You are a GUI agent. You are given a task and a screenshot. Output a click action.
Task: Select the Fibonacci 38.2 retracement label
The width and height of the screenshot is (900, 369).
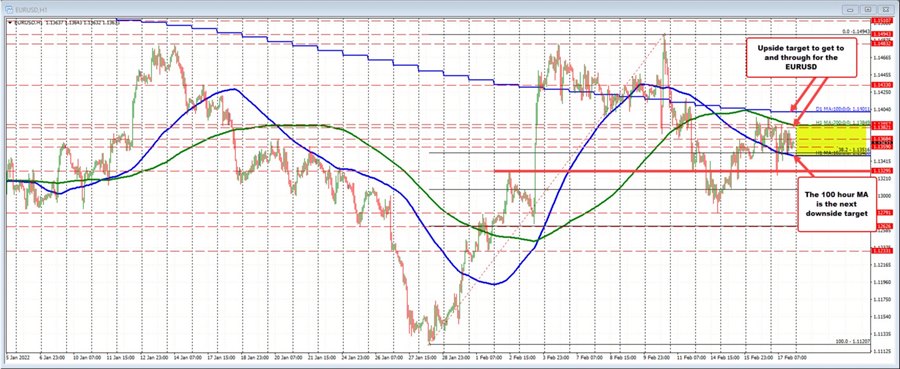(x=855, y=149)
